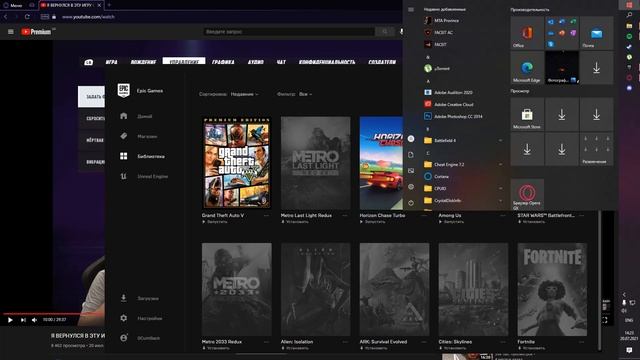Open the Settings gear in Epic sidebar
640x360 pixels.
(x=124, y=318)
